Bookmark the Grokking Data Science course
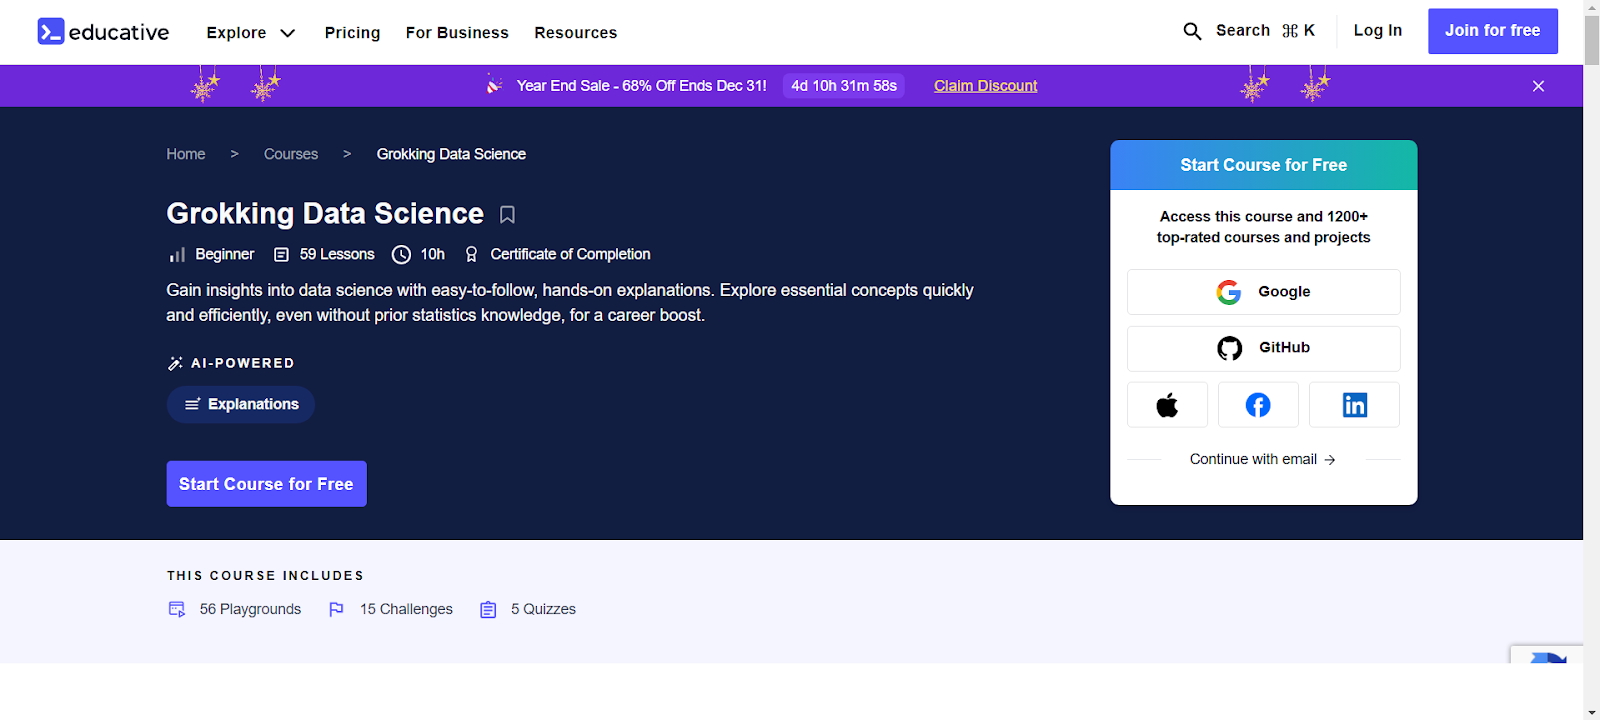1600x720 pixels. coord(507,214)
